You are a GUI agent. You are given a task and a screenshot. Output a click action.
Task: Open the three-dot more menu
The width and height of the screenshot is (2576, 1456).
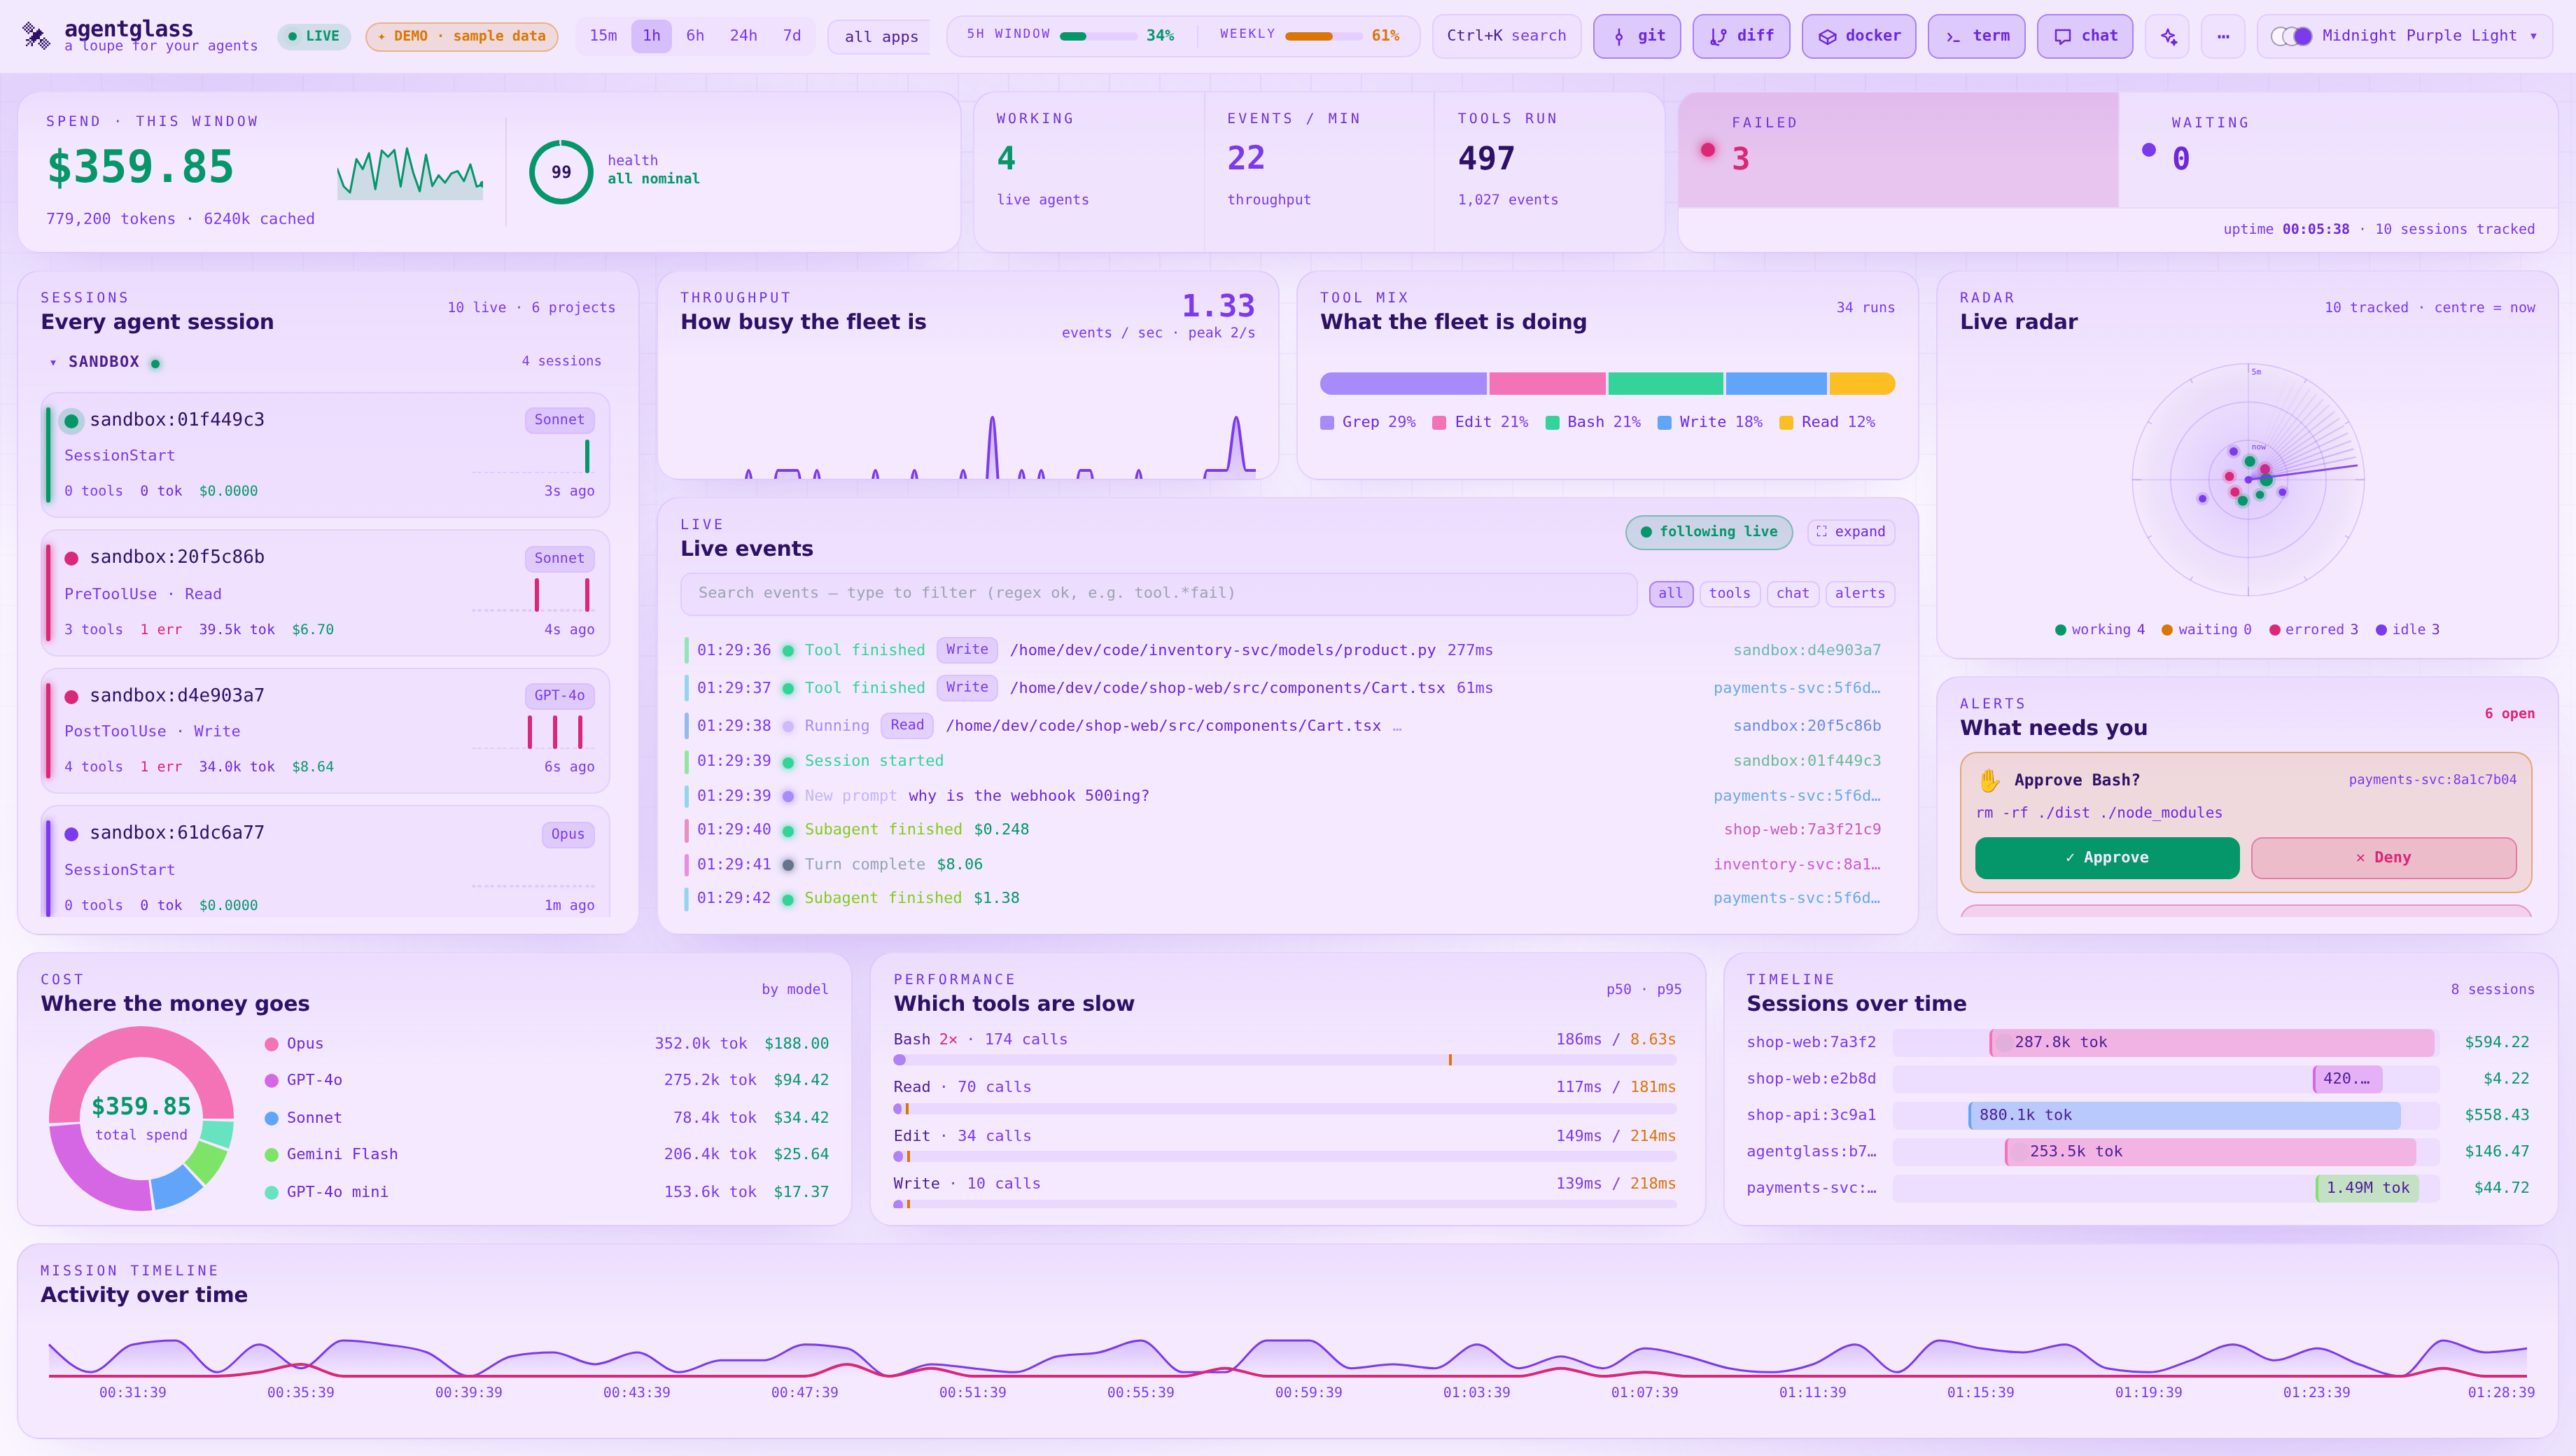2223,36
